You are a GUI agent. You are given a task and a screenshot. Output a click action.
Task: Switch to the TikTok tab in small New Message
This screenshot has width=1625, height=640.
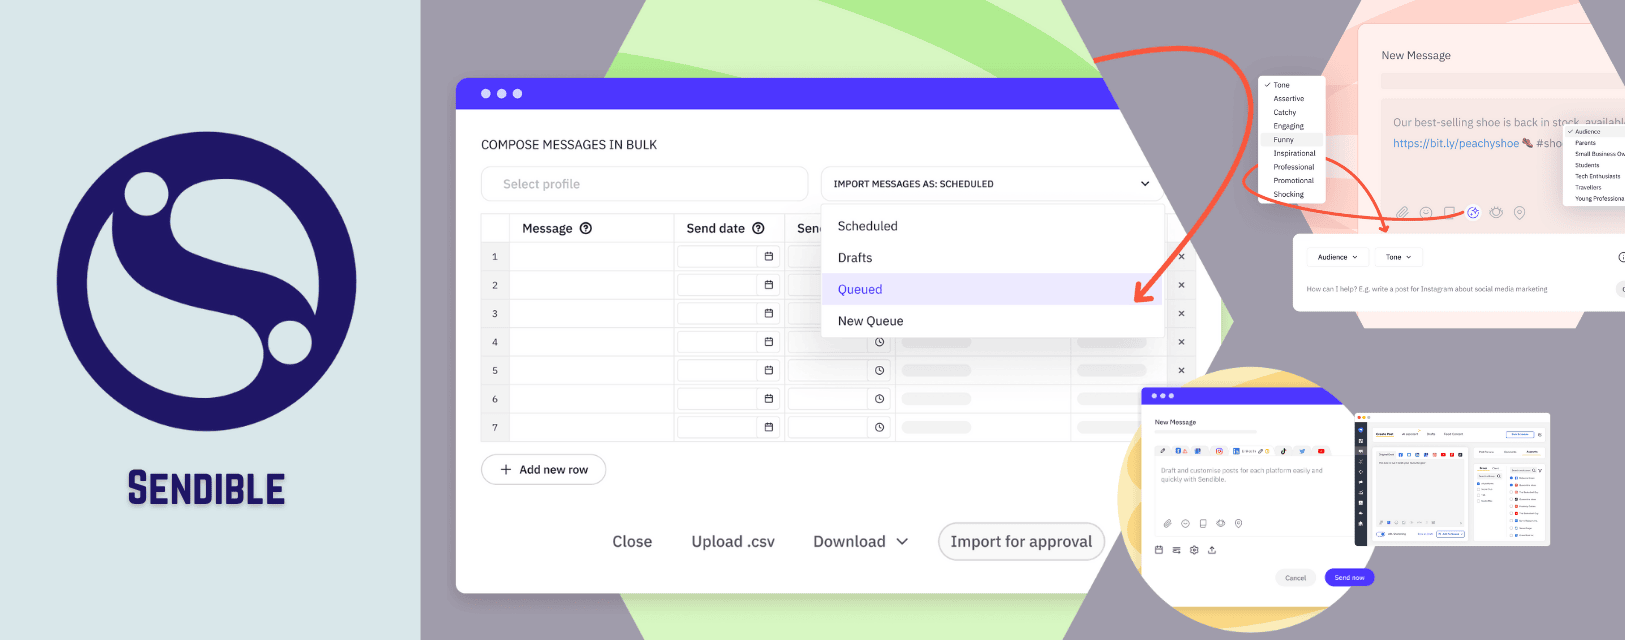[1284, 451]
